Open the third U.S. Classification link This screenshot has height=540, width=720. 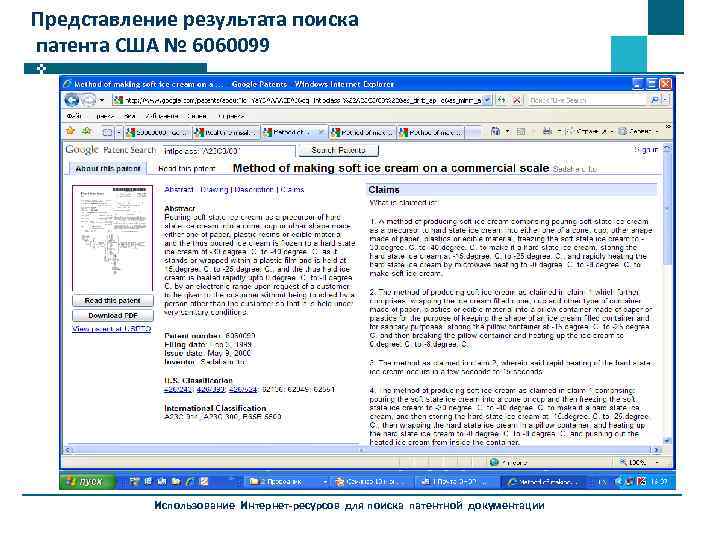coord(243,389)
